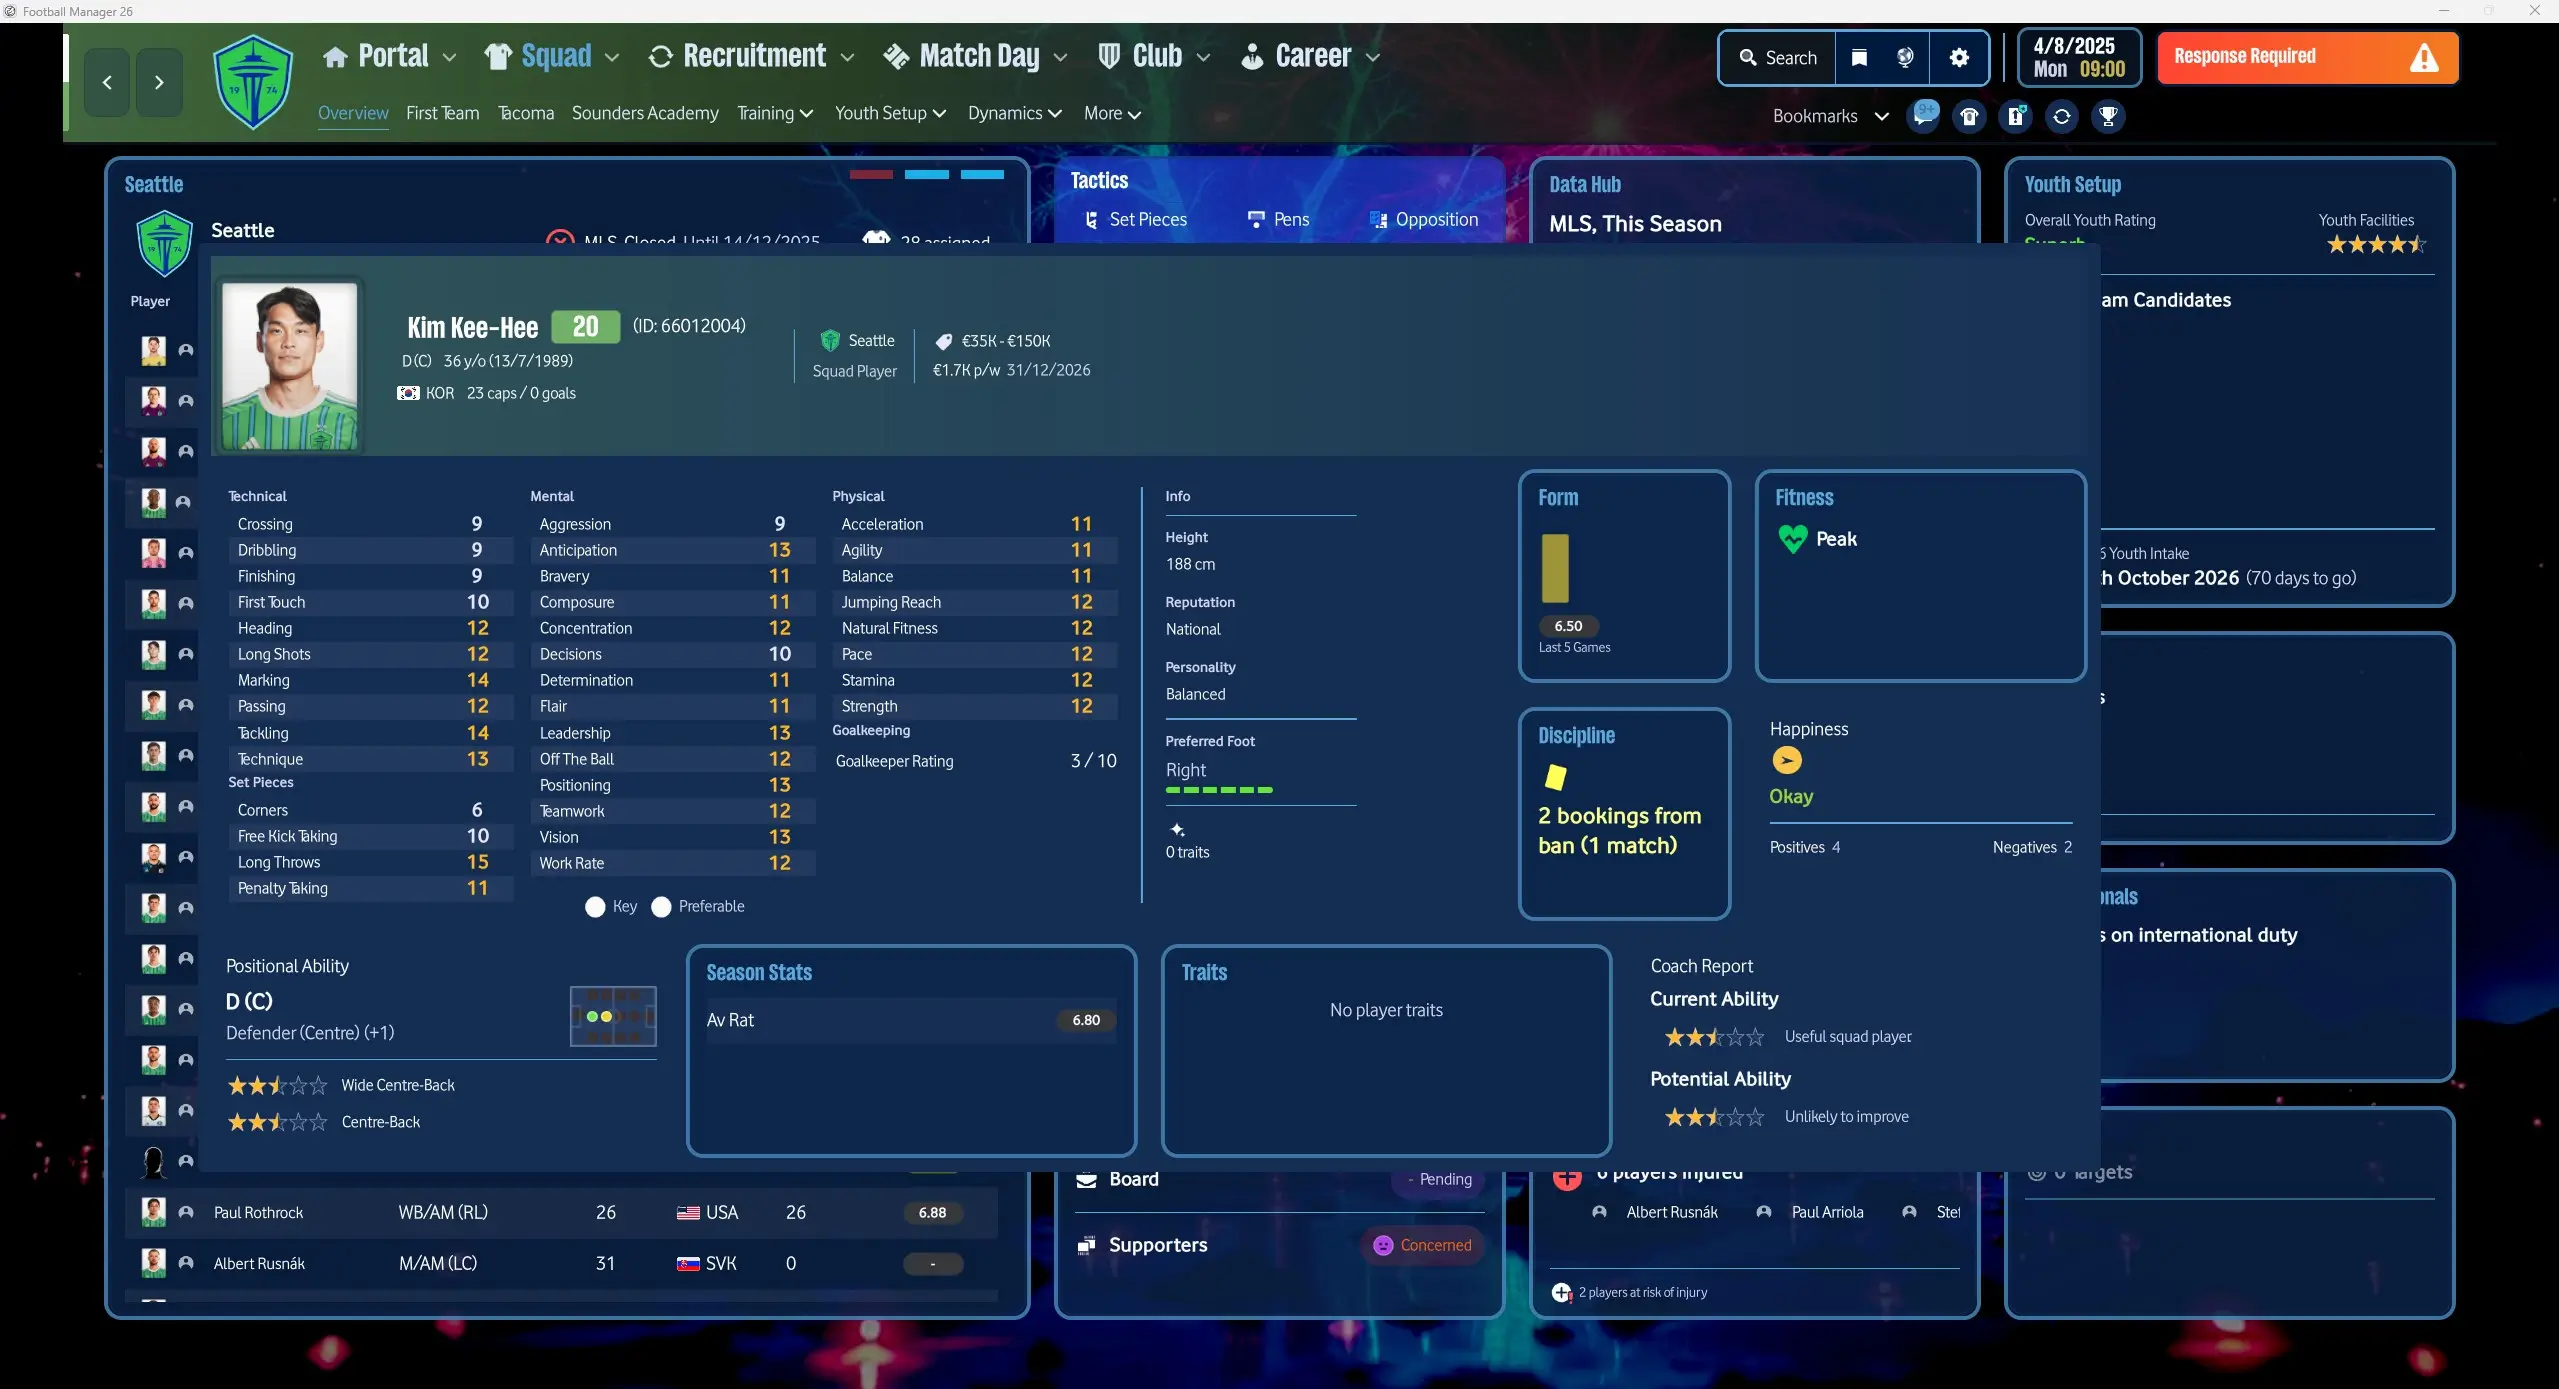
Task: Open the Training dropdown menu
Action: [775, 113]
